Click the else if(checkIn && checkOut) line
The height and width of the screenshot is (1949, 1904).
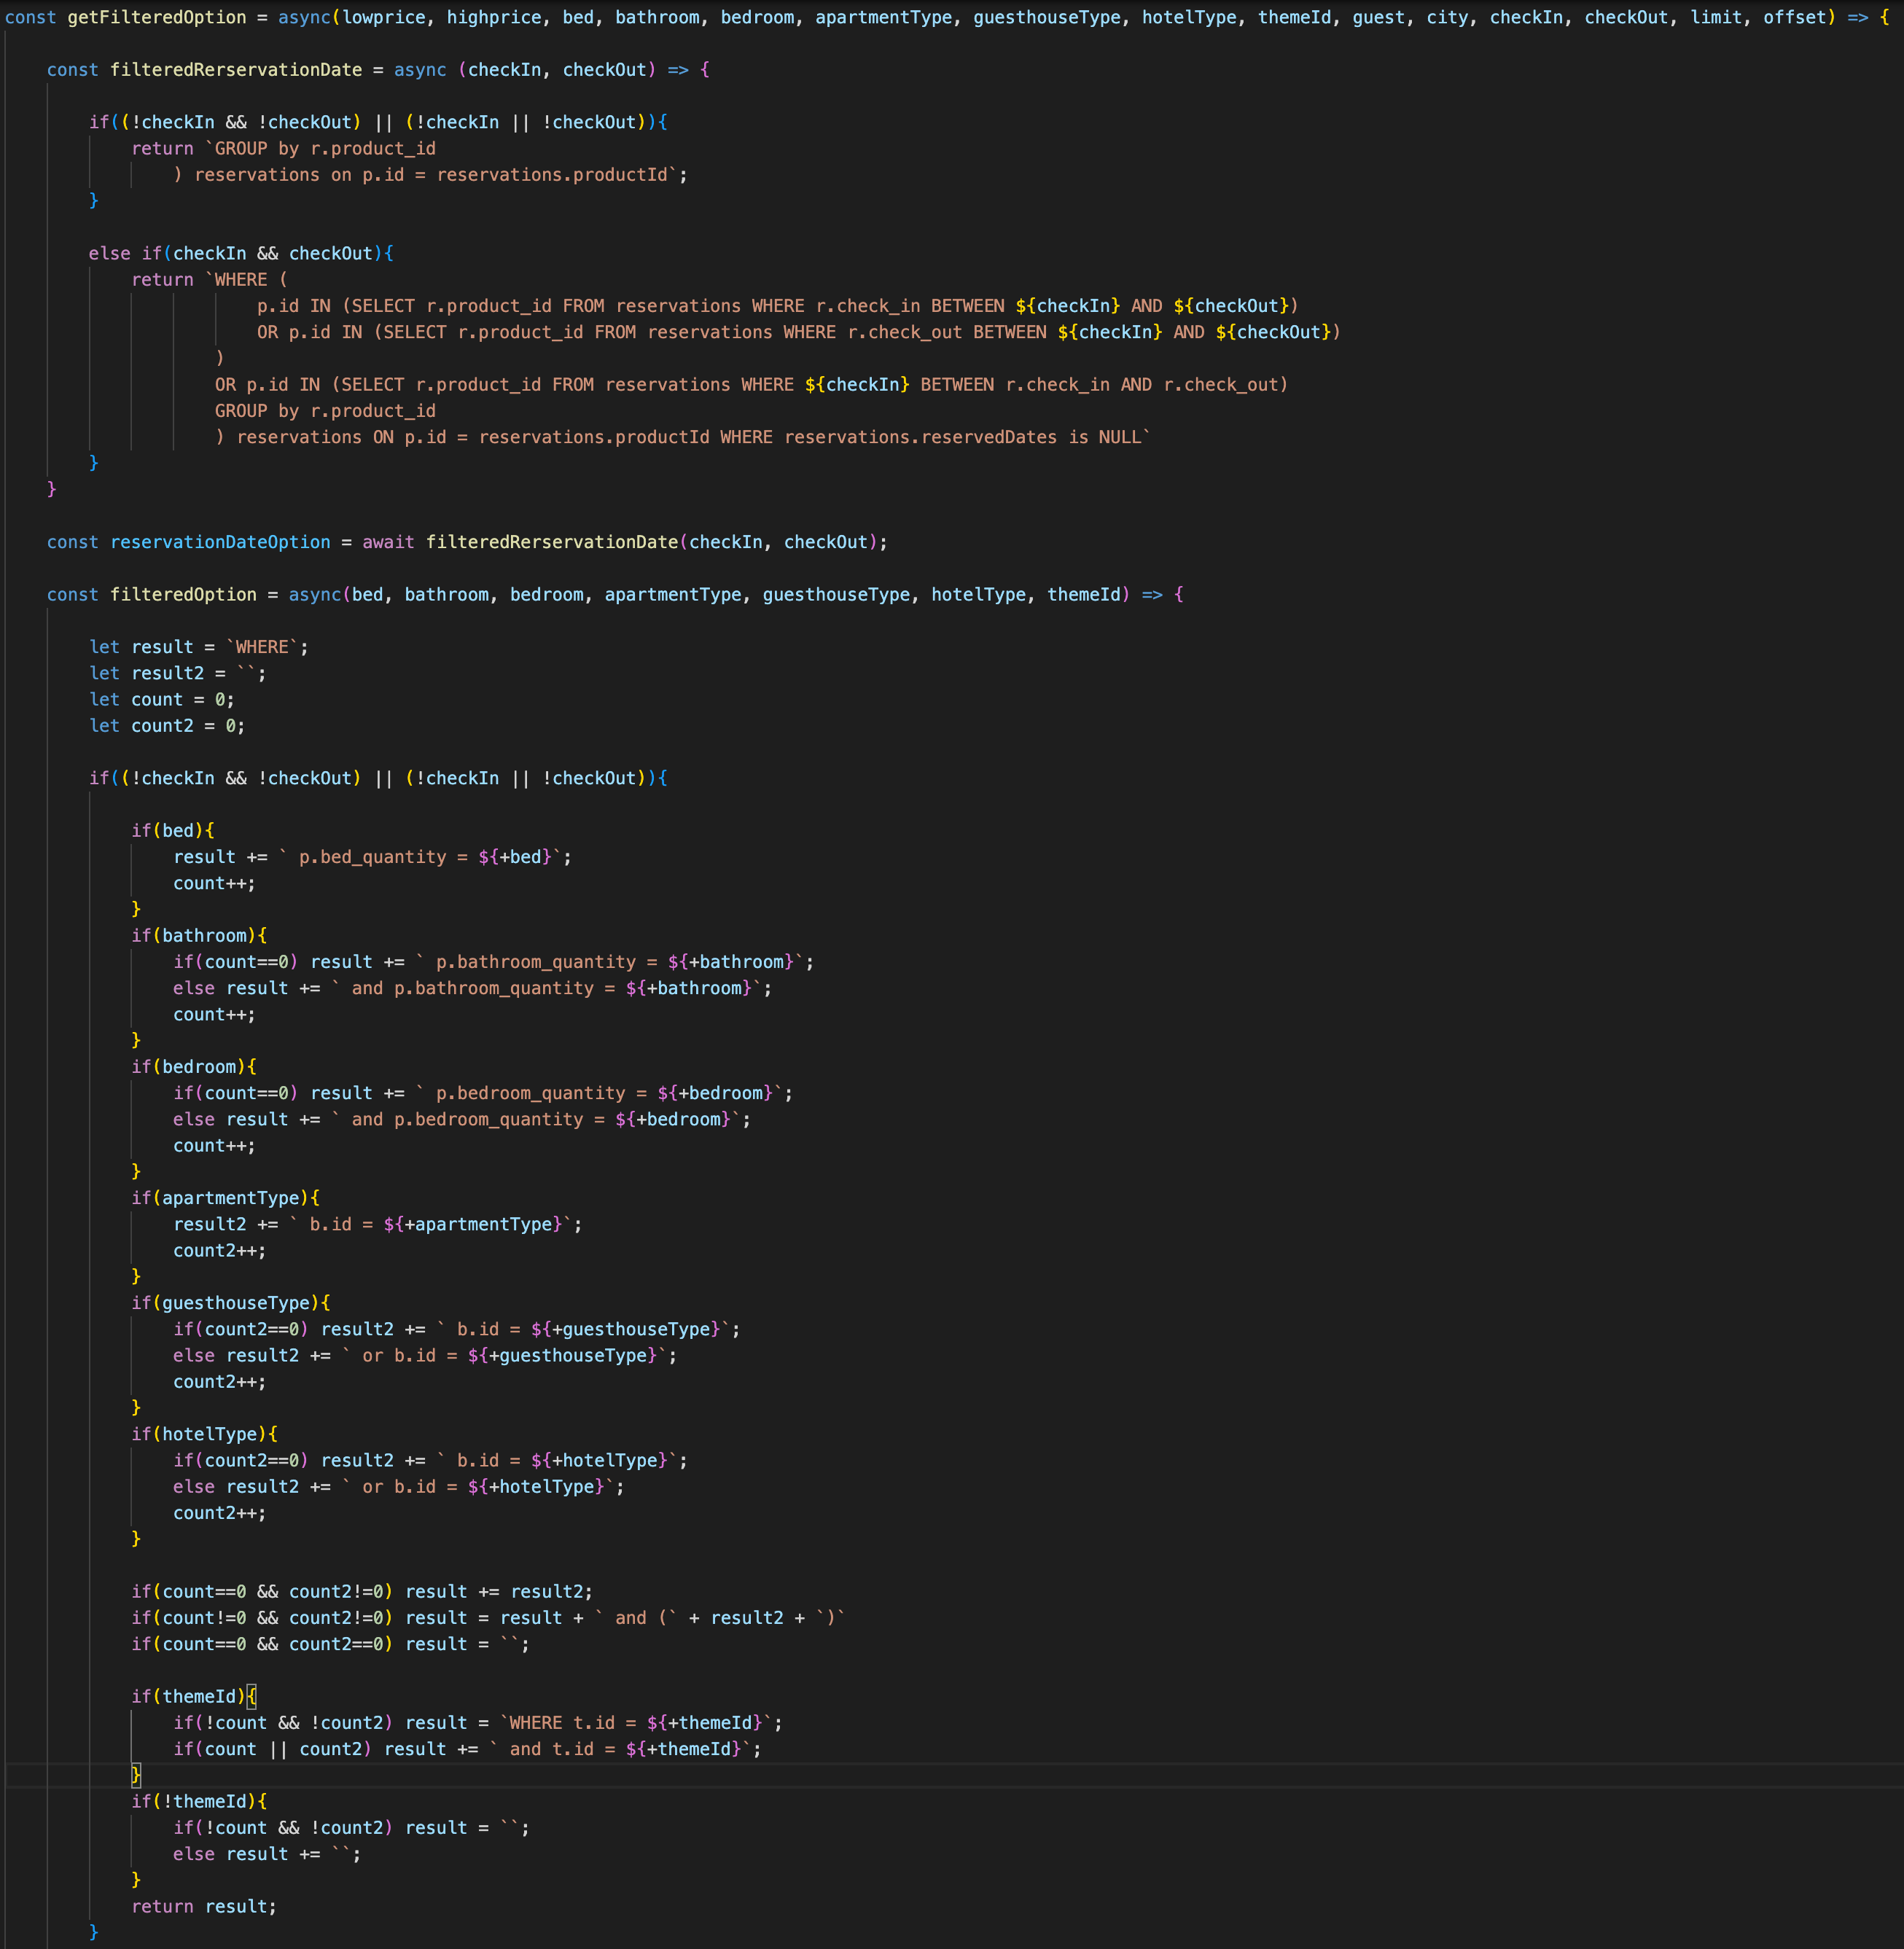[x=240, y=253]
